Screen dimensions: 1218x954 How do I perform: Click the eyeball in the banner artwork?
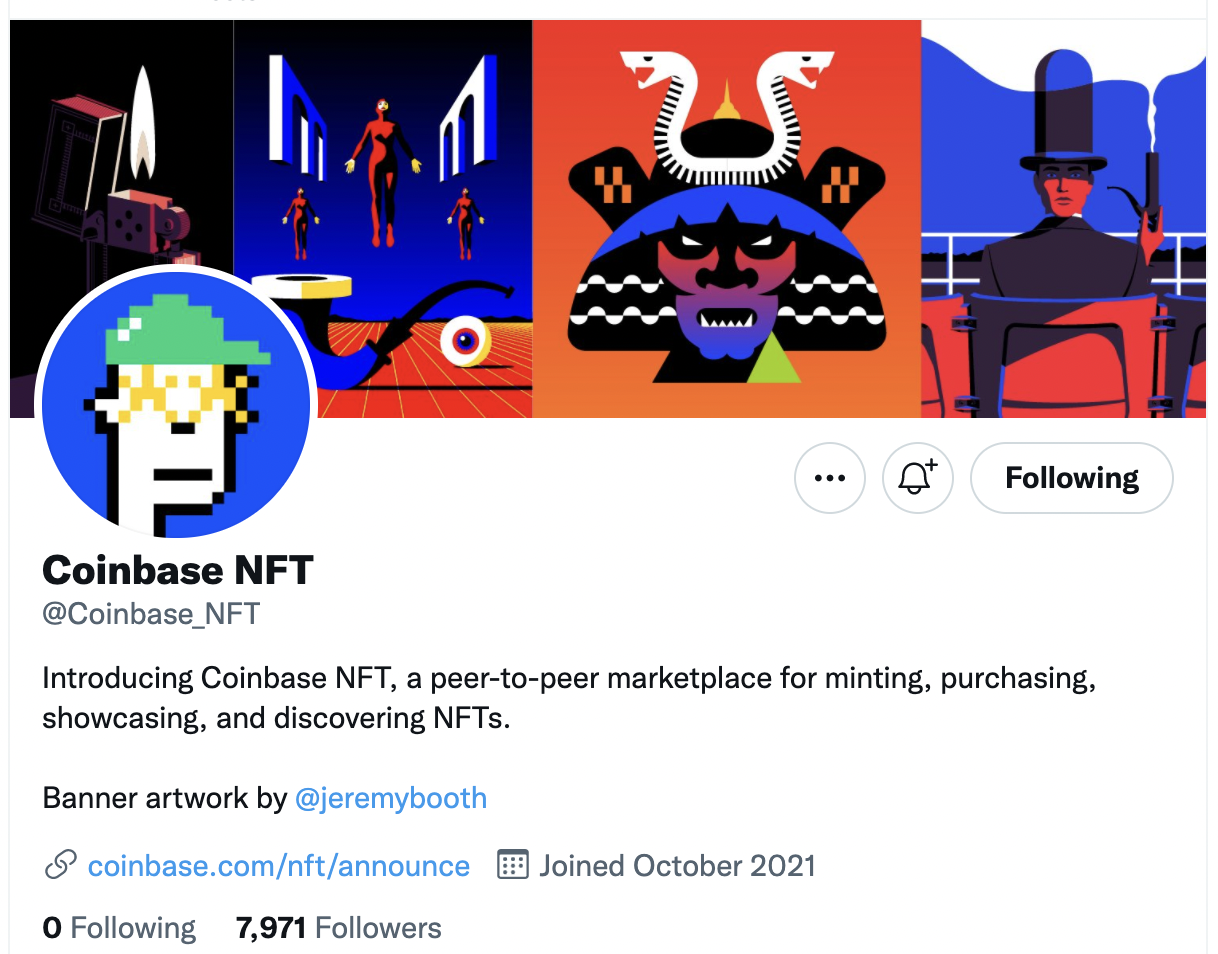(465, 341)
